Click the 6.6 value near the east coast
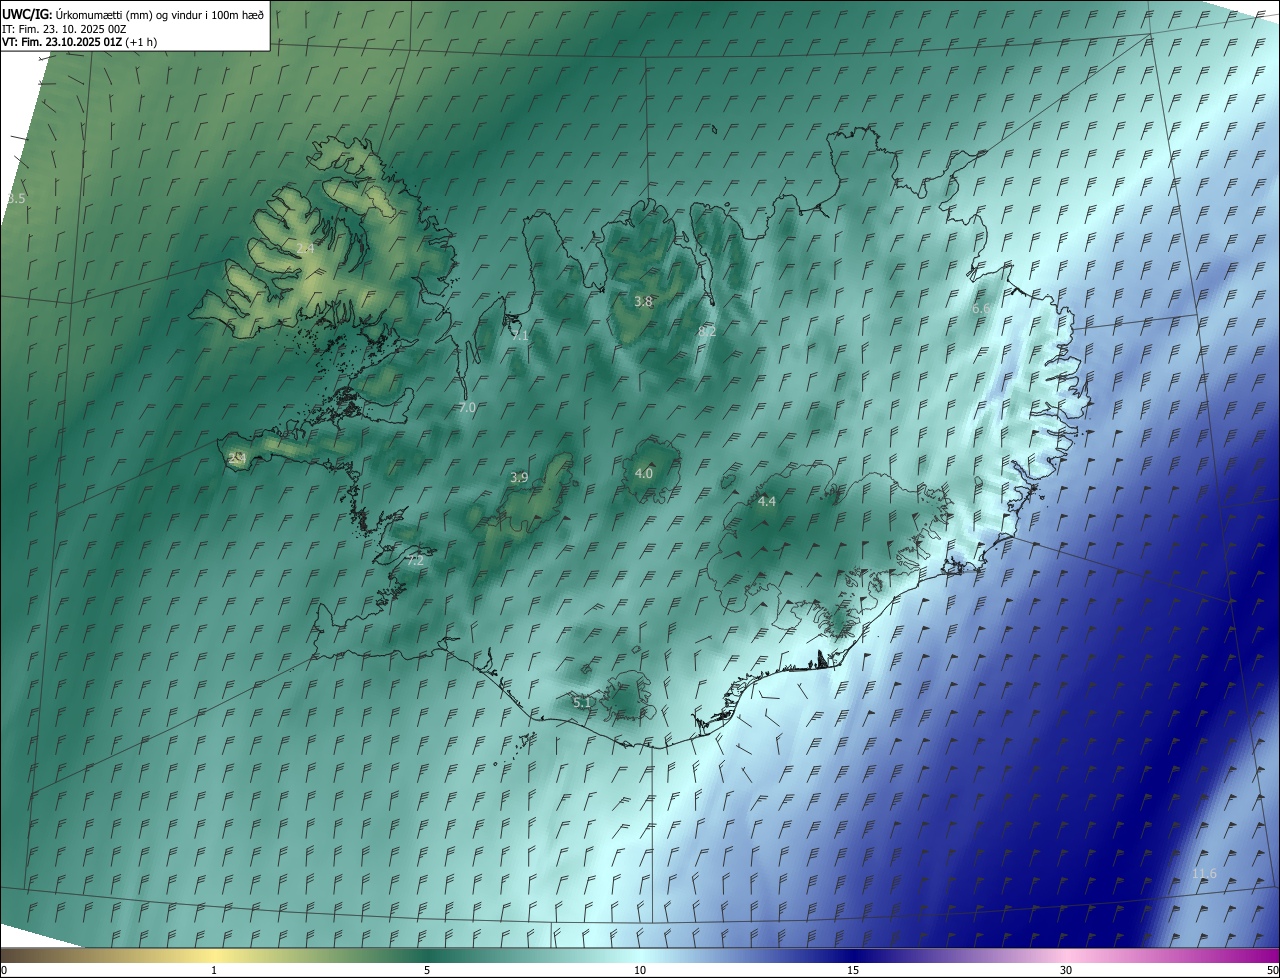This screenshot has height=978, width=1280. coord(981,309)
